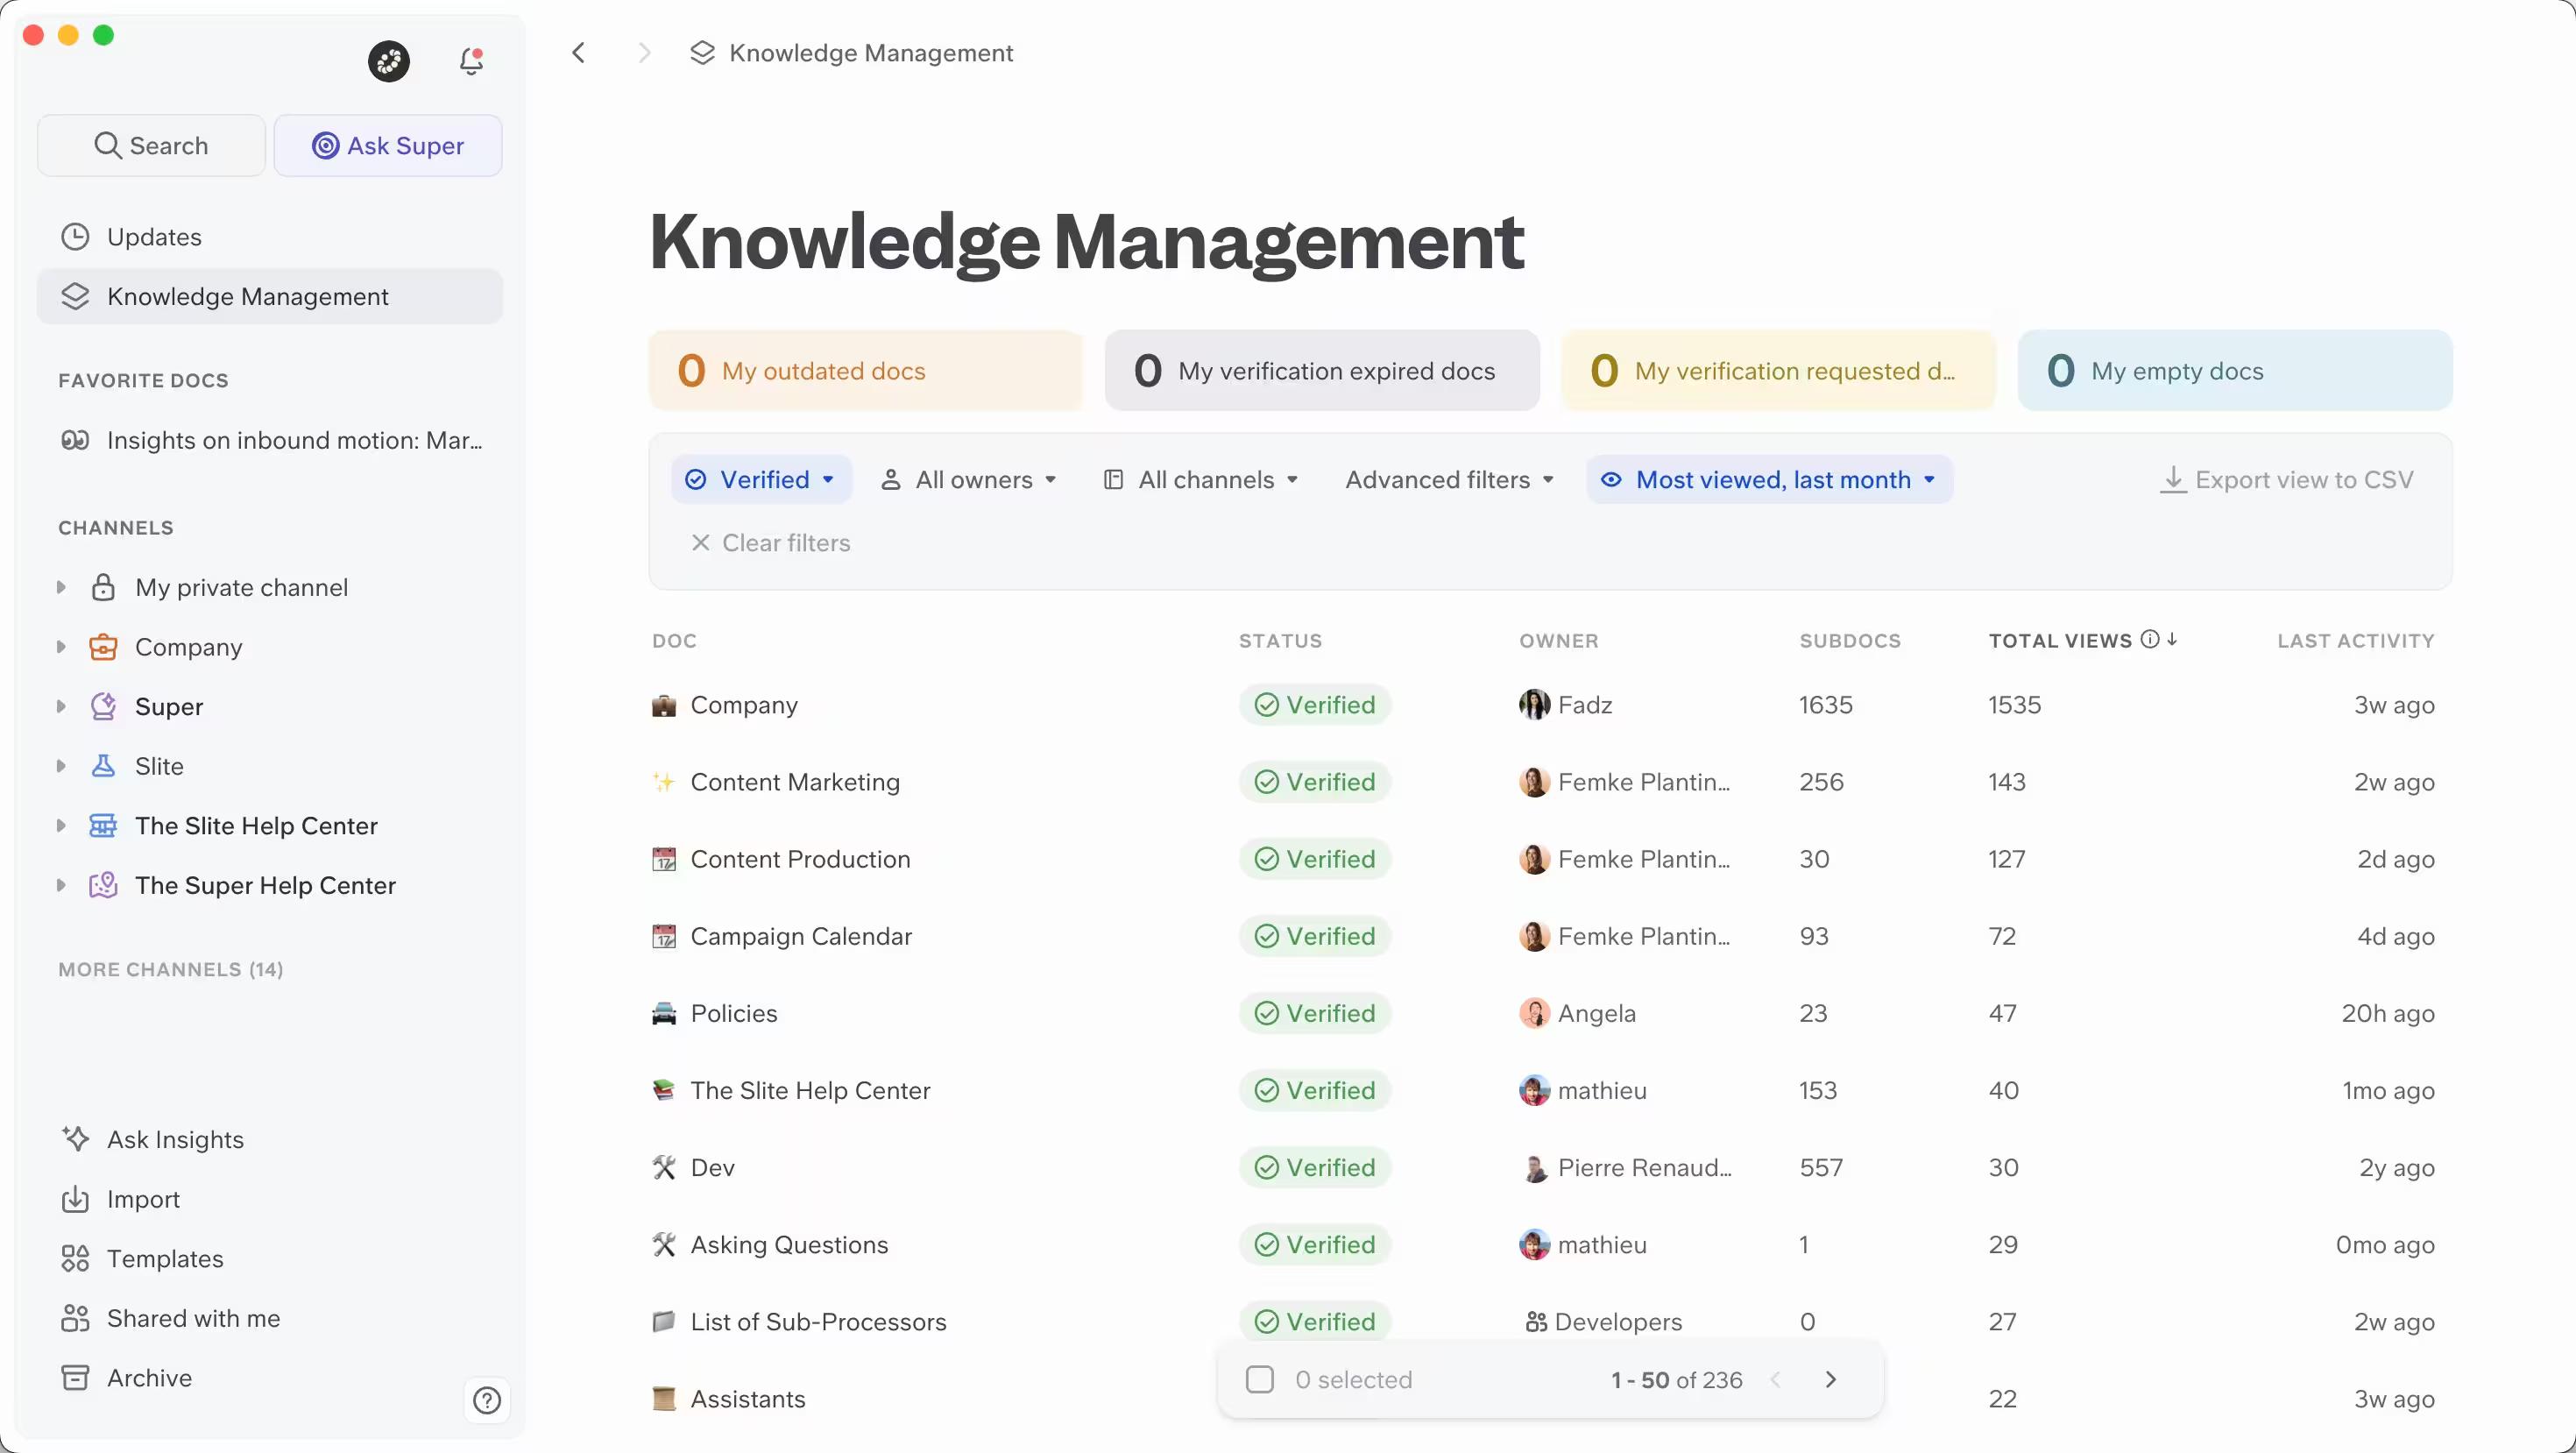Open the notifications bell
Viewport: 2576px width, 1453px height.
coord(471,62)
